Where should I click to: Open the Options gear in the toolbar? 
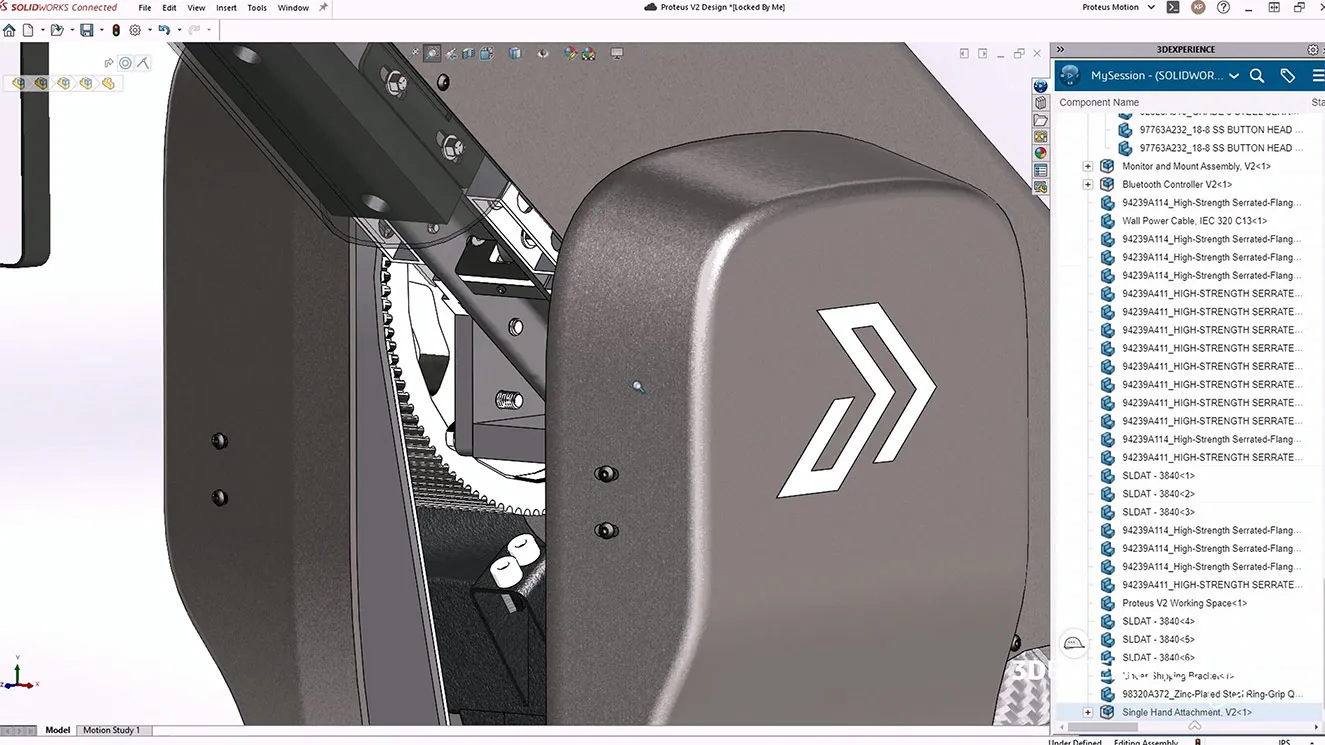135,30
